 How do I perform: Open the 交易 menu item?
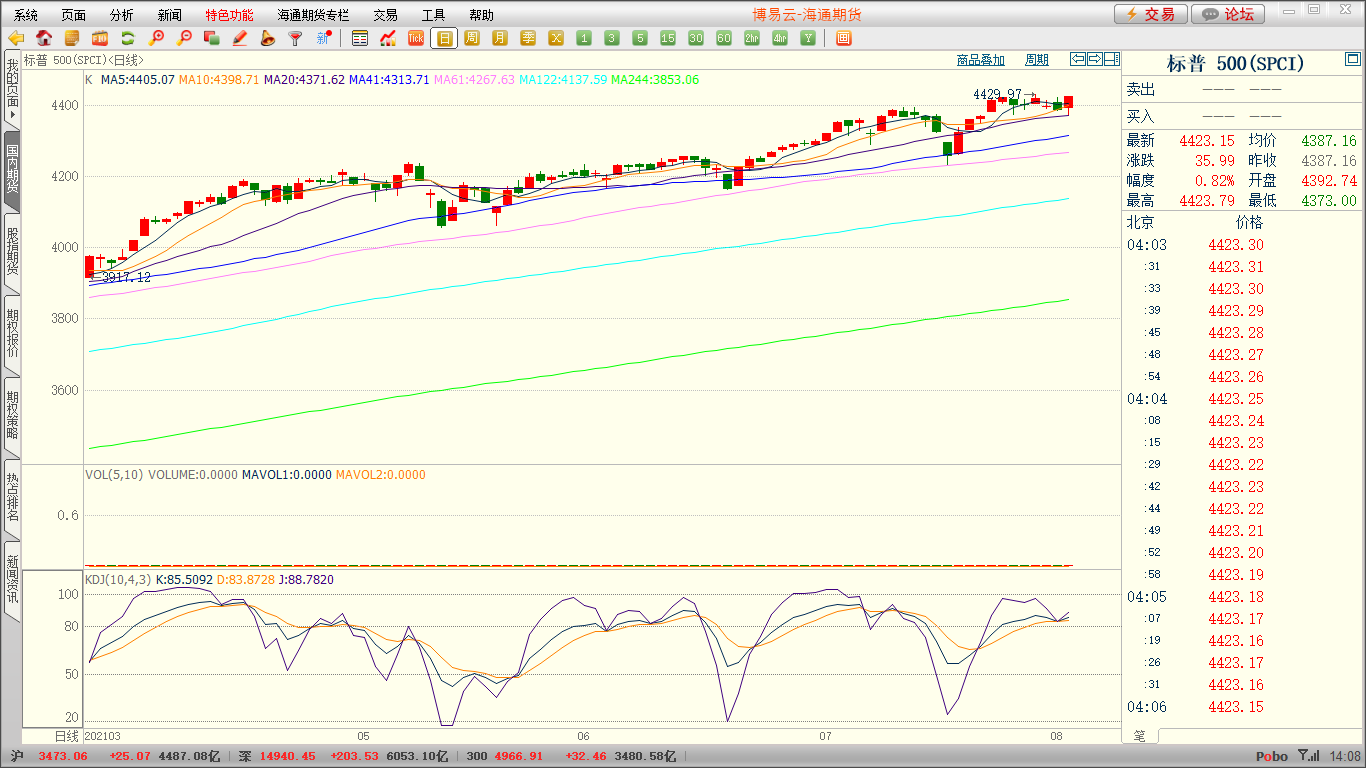click(x=385, y=15)
